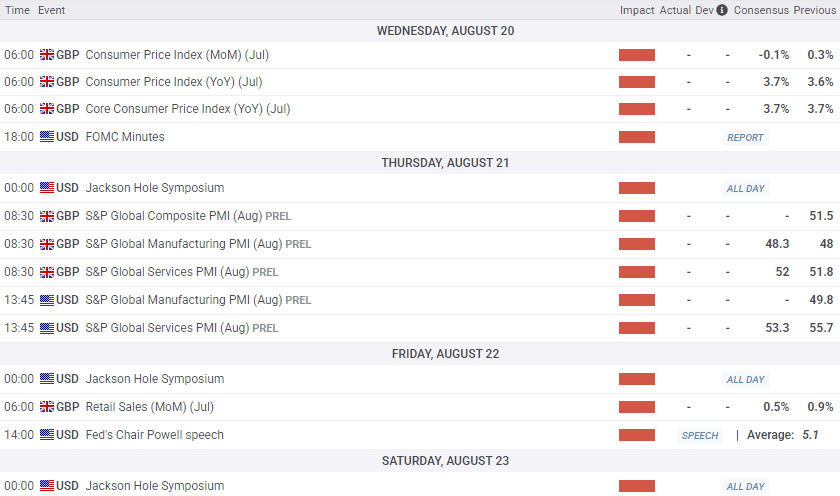
Task: Click the Consensus column header
Action: [761, 10]
